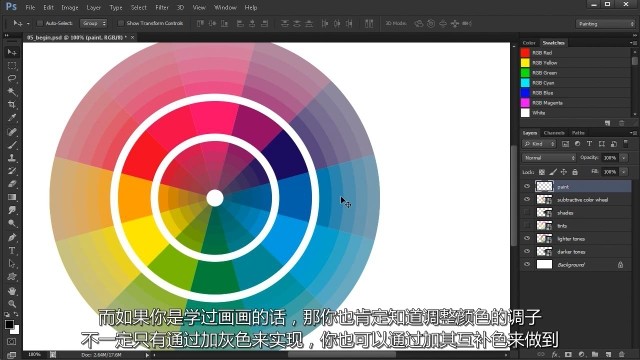Select the History Brush tool
The height and width of the screenshot is (360, 640).
(12, 171)
